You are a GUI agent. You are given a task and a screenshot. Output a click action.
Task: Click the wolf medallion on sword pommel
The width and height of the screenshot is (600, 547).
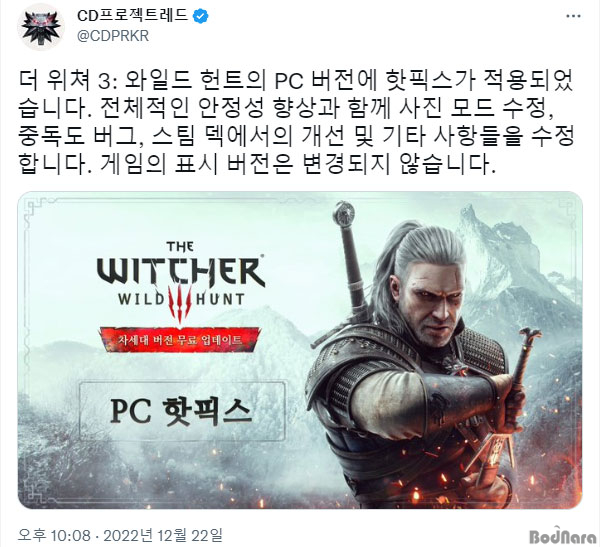pyautogui.click(x=345, y=214)
